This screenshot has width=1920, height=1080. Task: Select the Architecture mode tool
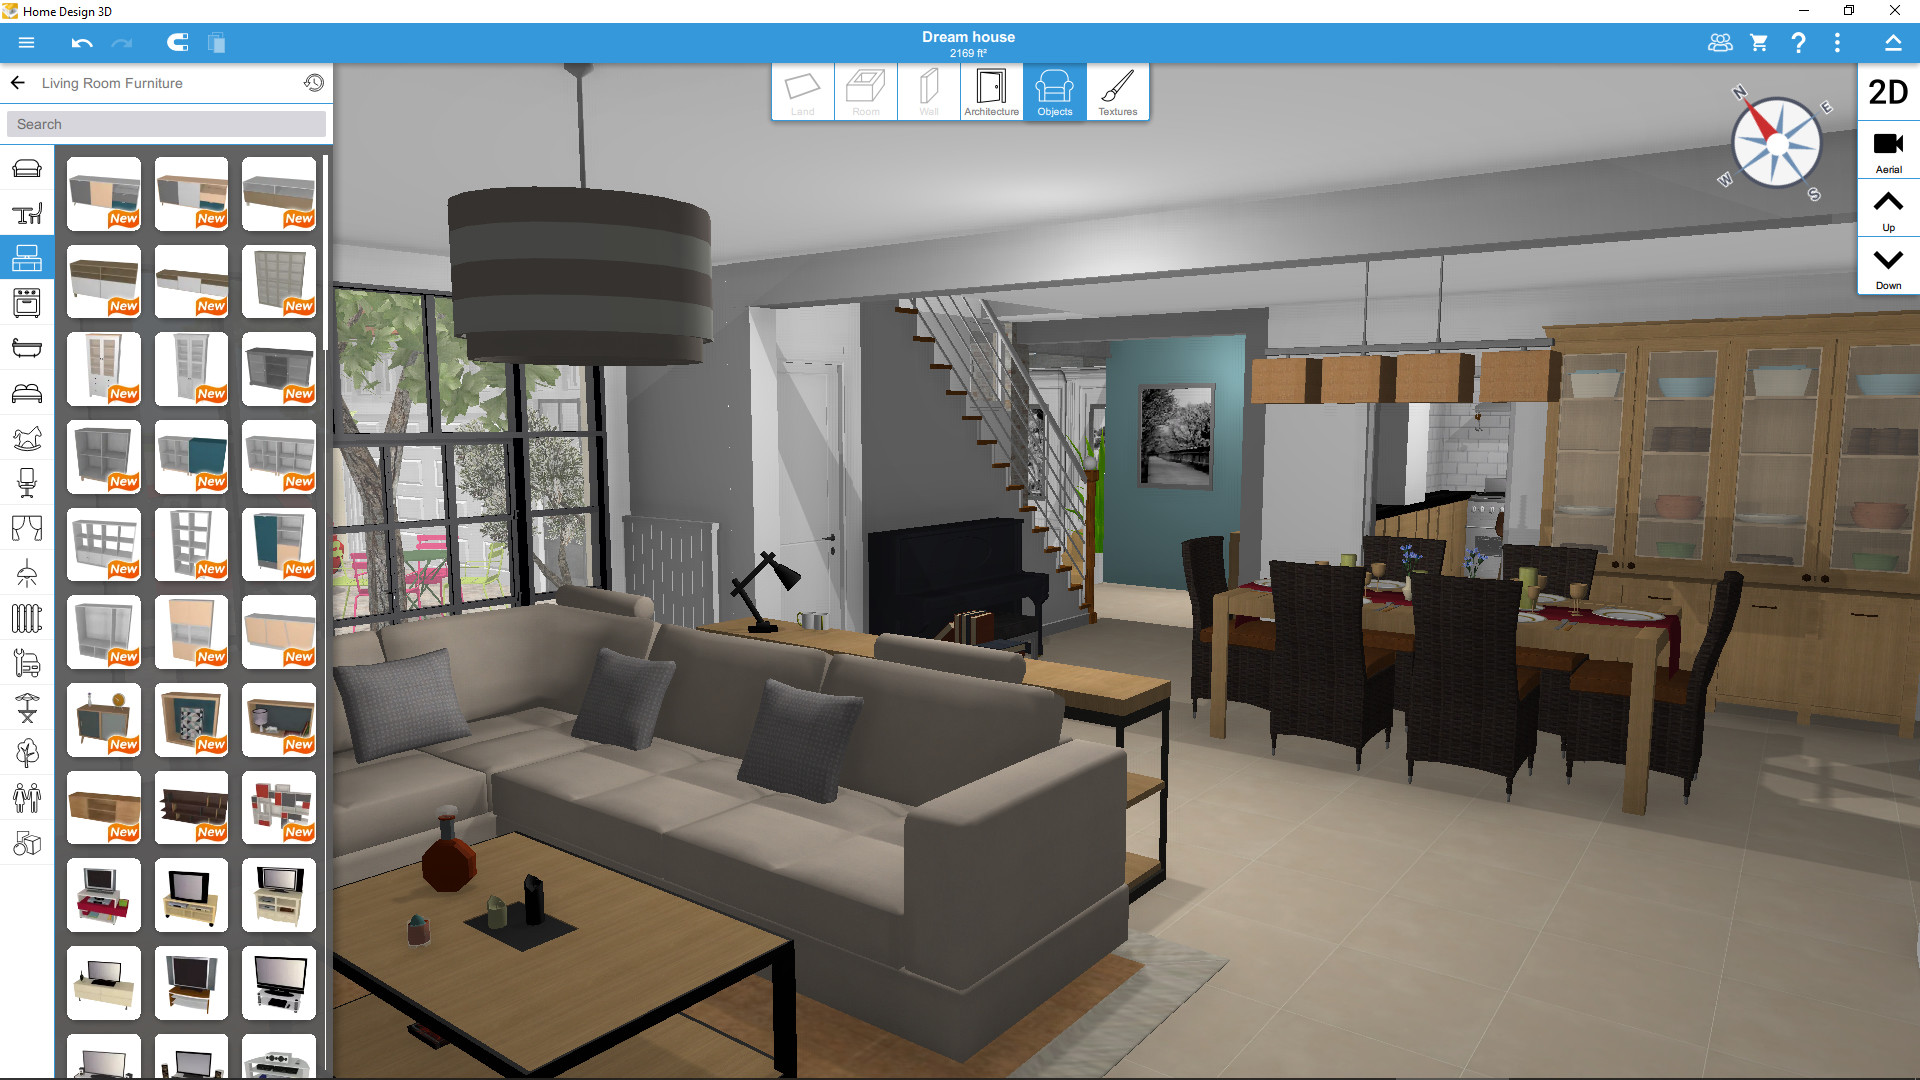pos(989,91)
